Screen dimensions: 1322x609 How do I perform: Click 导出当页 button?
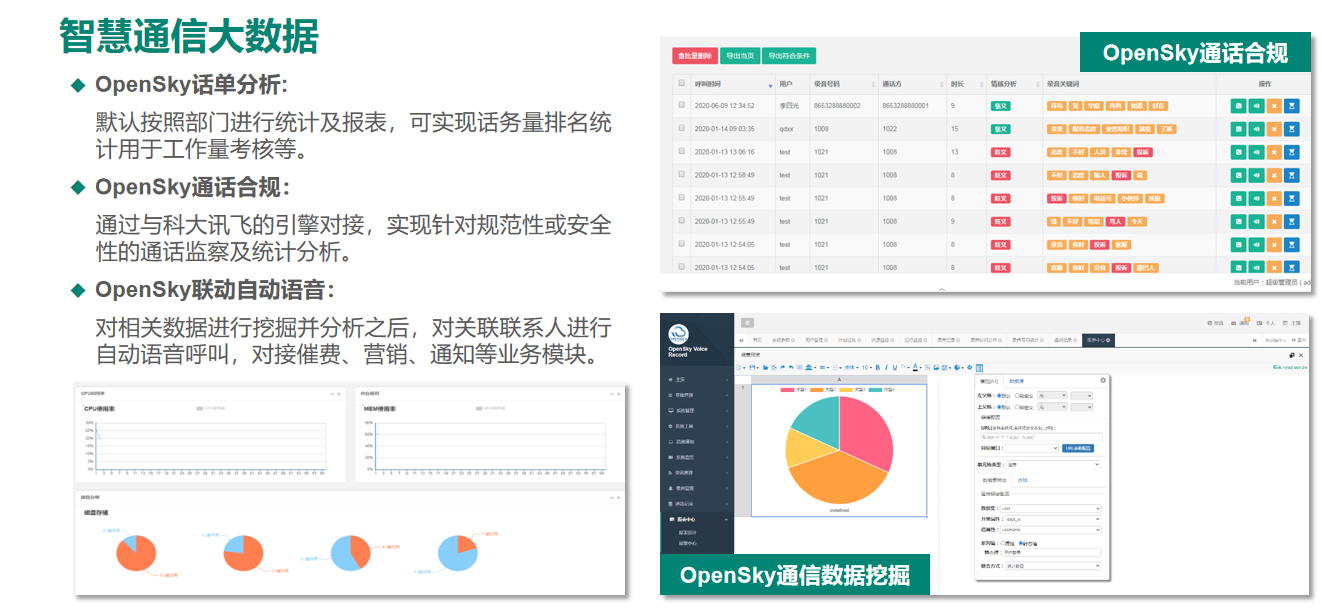click(740, 55)
